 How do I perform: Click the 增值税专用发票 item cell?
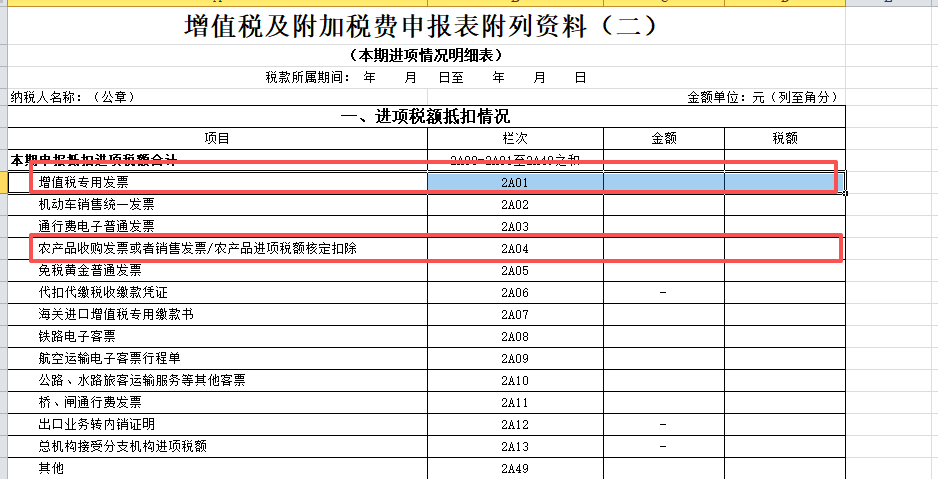[x=217, y=182]
